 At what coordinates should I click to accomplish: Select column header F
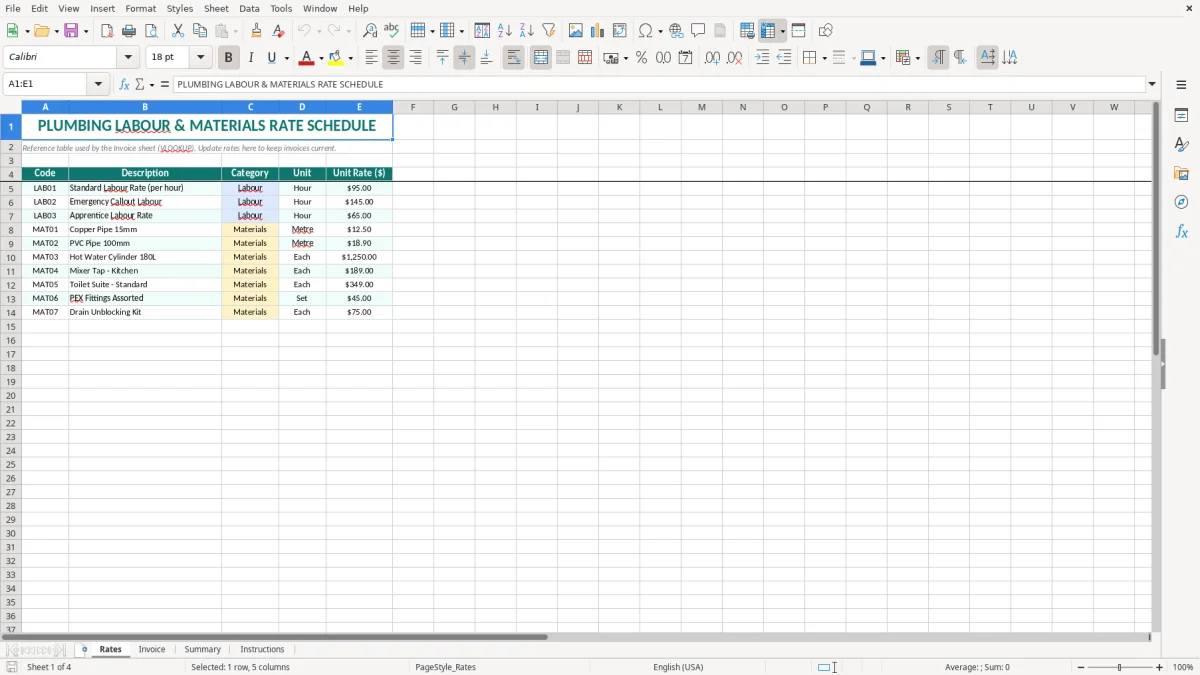[x=413, y=107]
